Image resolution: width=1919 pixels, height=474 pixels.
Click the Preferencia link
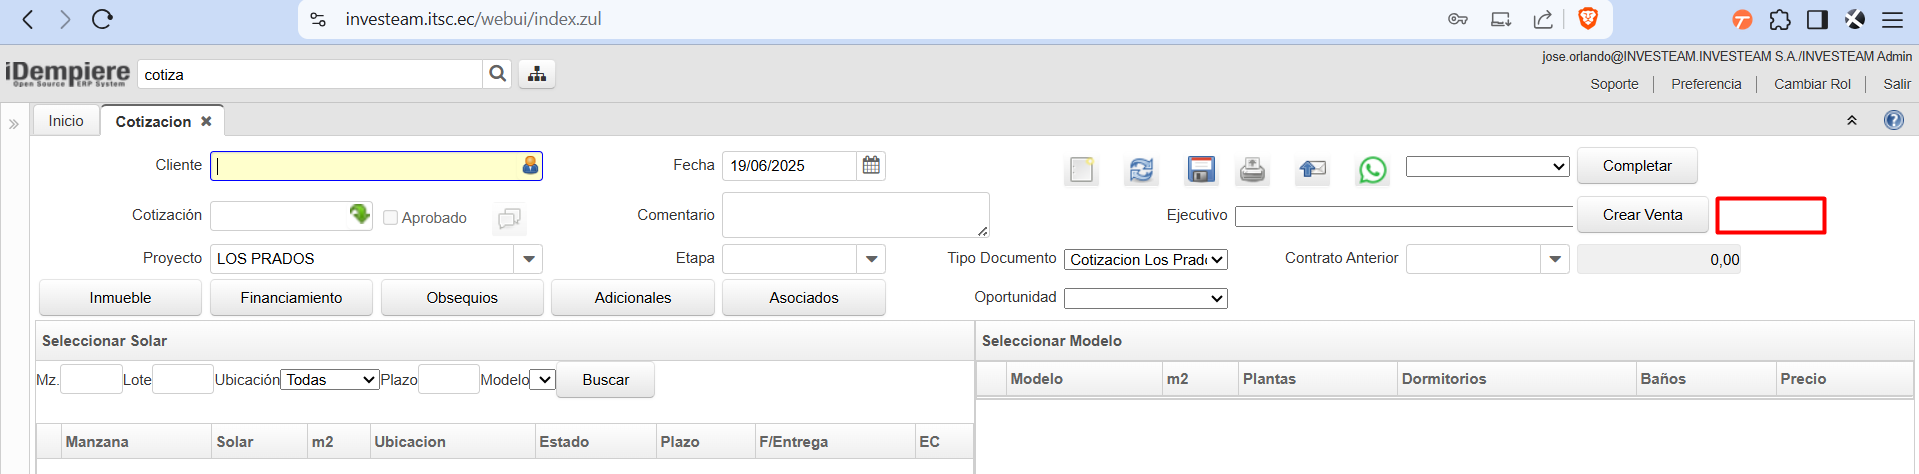coord(1706,84)
